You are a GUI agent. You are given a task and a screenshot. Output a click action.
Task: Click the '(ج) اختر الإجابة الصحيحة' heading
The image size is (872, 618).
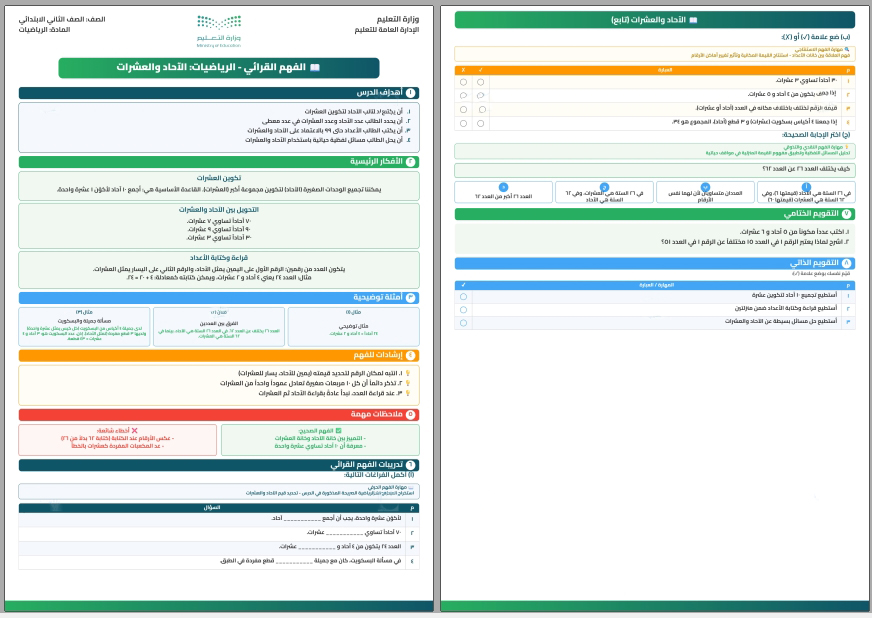click(x=816, y=135)
